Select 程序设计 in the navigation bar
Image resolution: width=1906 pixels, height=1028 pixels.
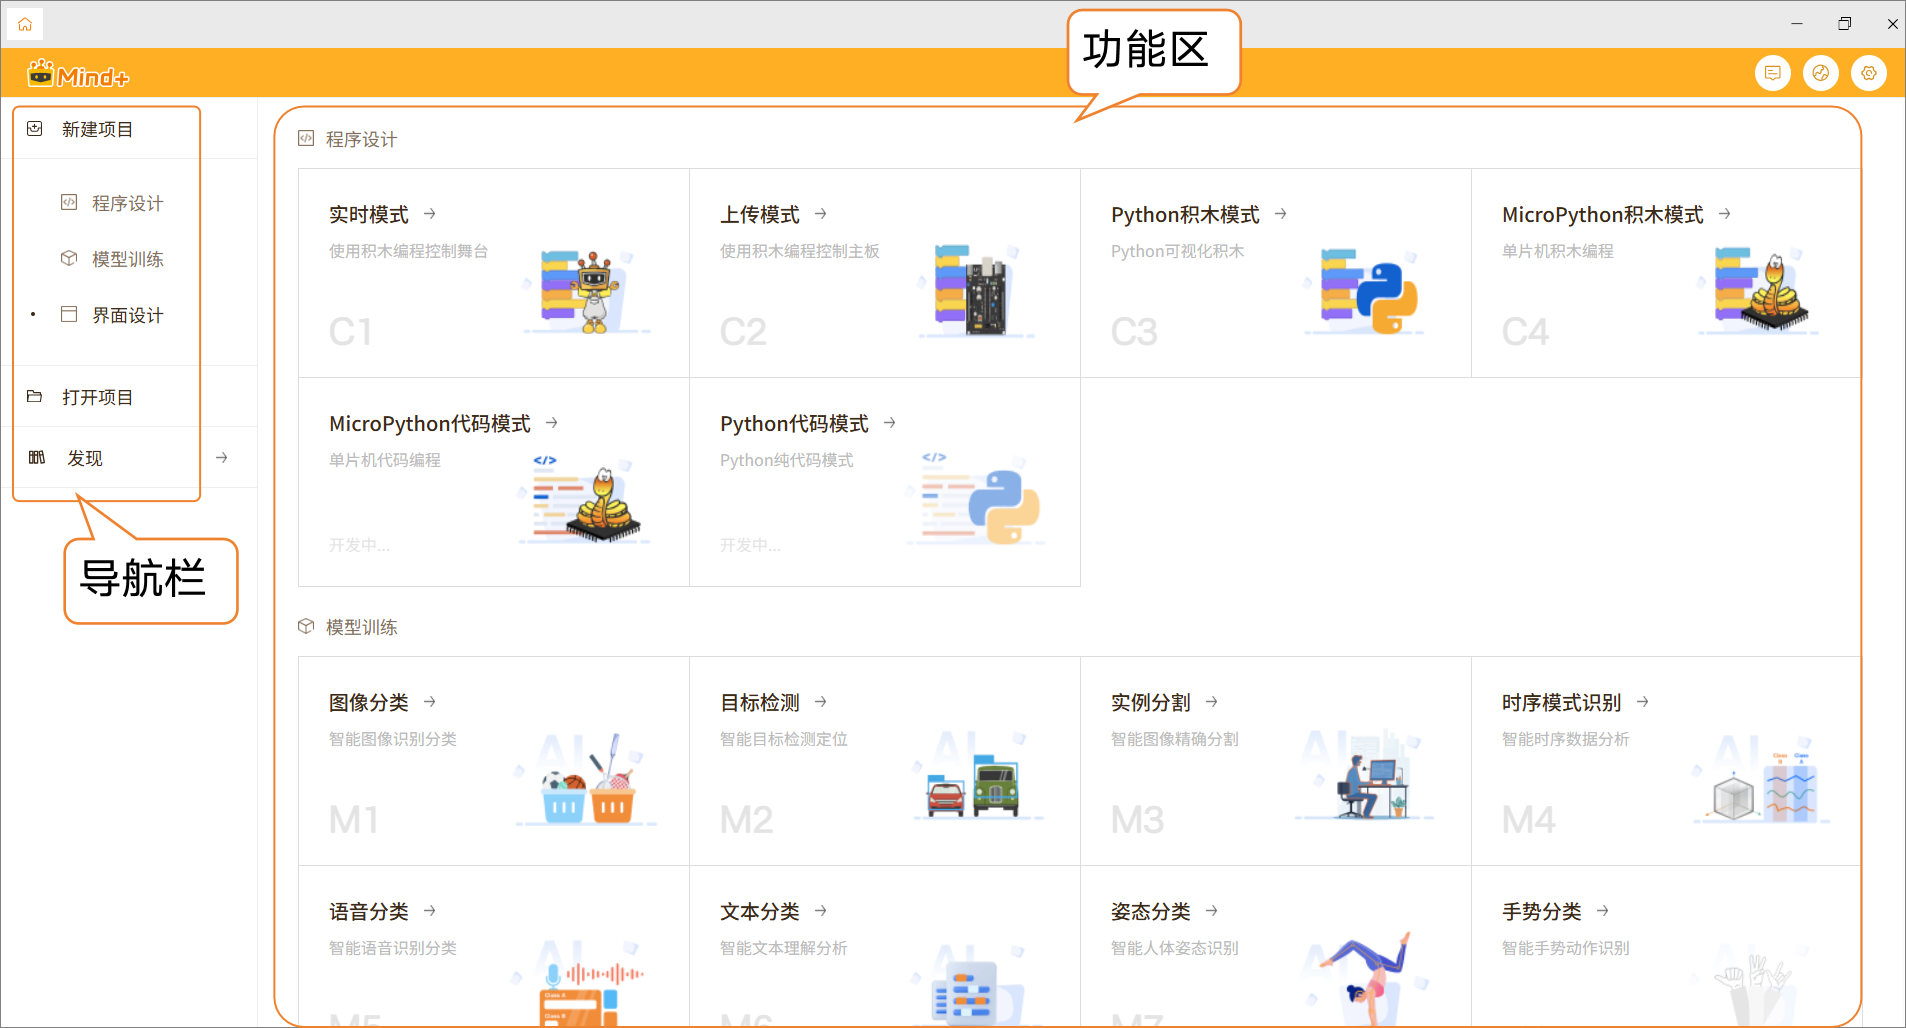(x=127, y=203)
